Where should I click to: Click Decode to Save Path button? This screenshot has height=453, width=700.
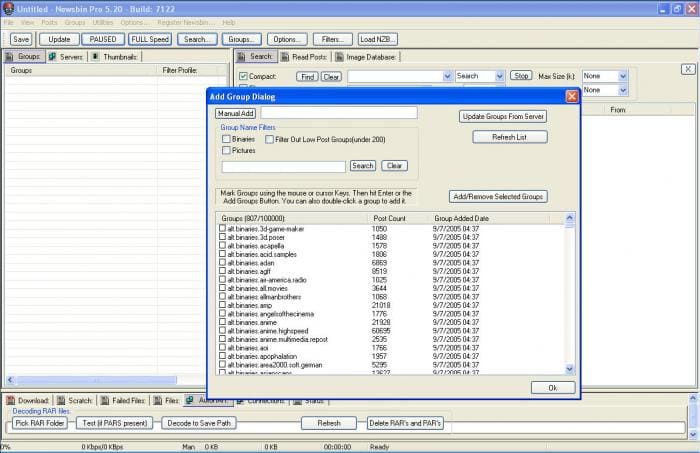click(x=199, y=423)
